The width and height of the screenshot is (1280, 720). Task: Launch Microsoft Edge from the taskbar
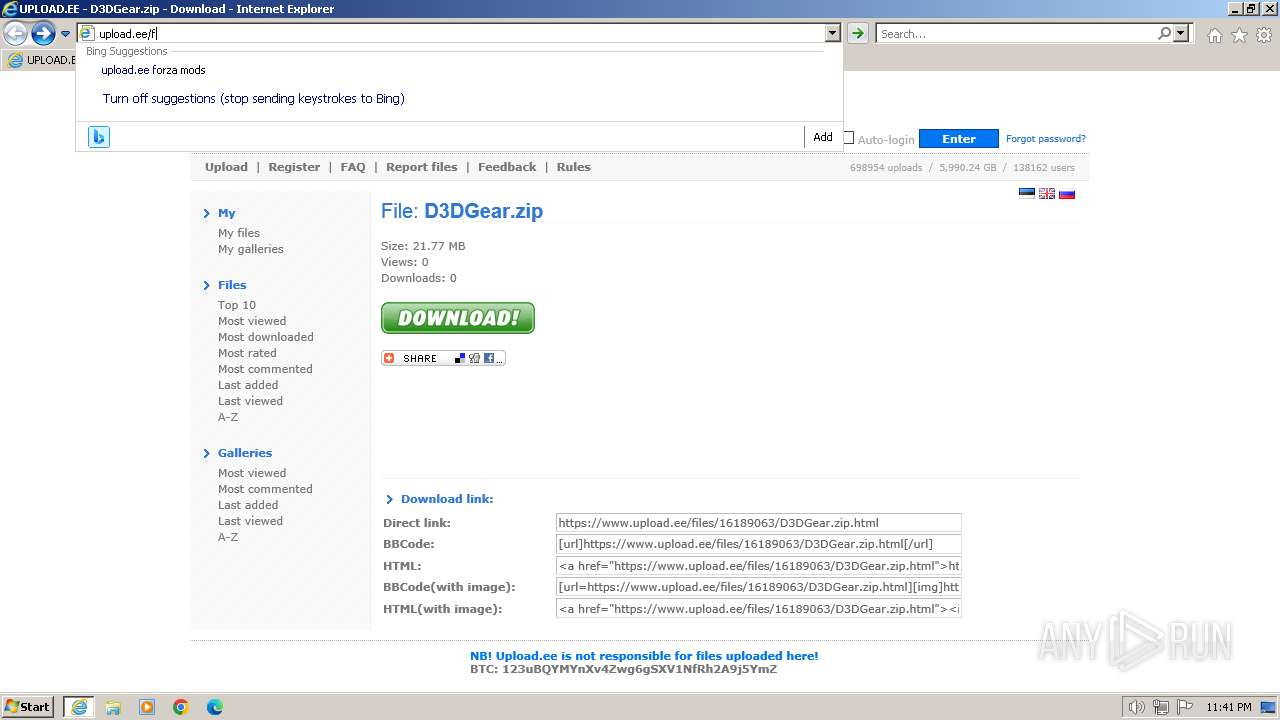pos(215,707)
